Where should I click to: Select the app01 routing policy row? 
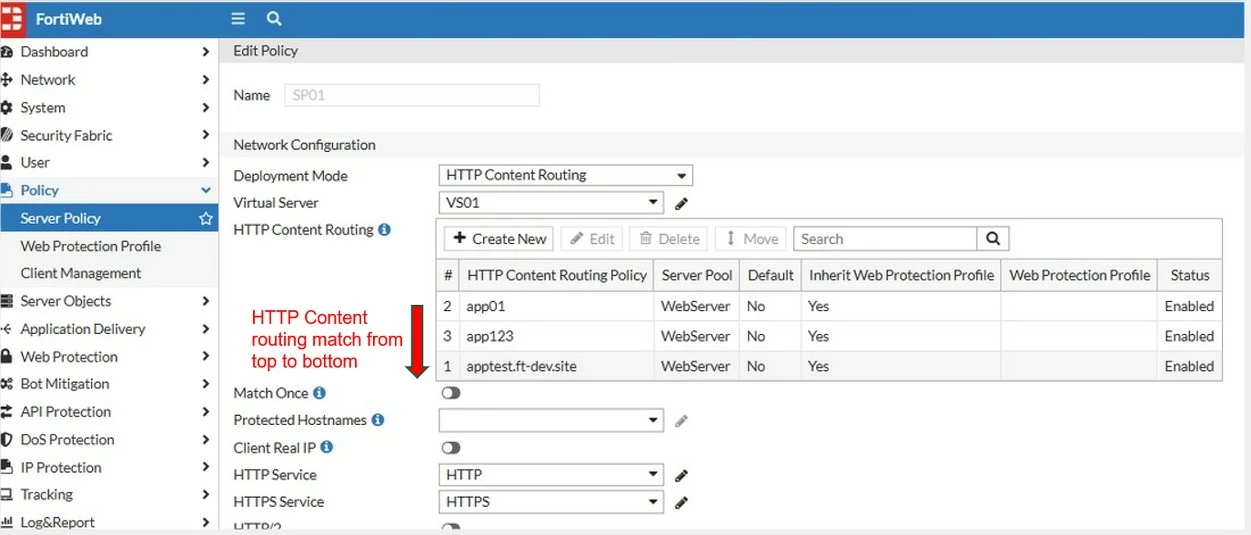click(829, 306)
